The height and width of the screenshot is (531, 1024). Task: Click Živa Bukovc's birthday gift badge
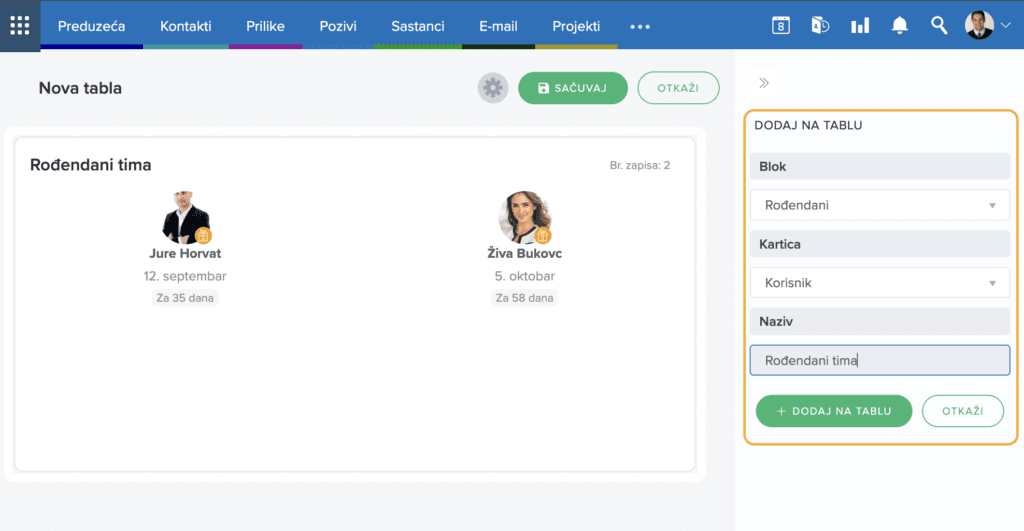543,235
